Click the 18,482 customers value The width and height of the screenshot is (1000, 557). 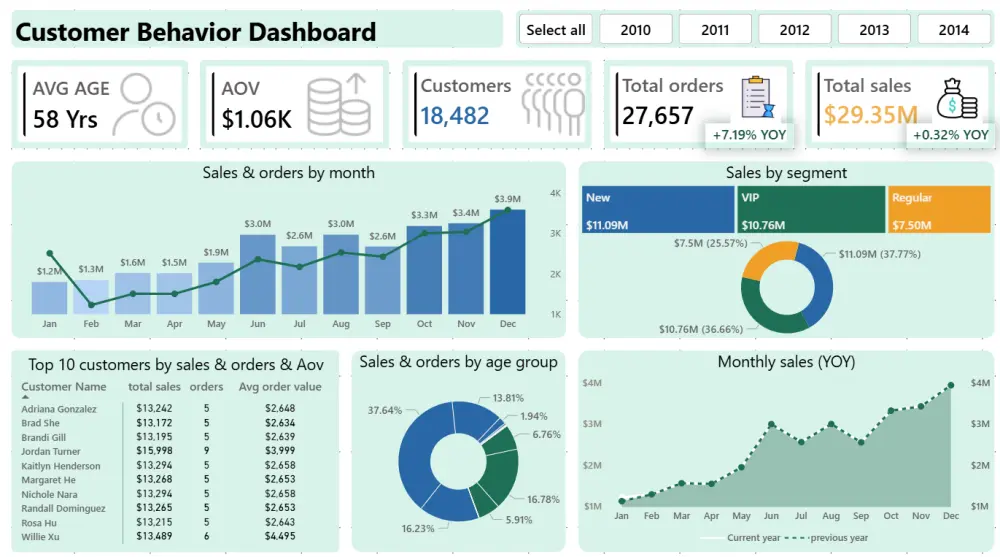click(x=454, y=115)
